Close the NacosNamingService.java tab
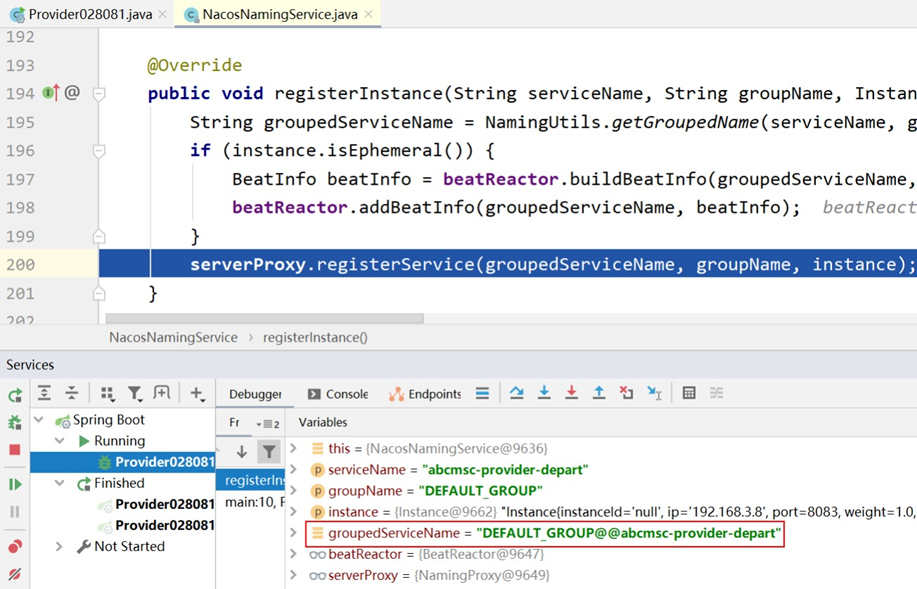This screenshot has width=917, height=589. coord(368,14)
